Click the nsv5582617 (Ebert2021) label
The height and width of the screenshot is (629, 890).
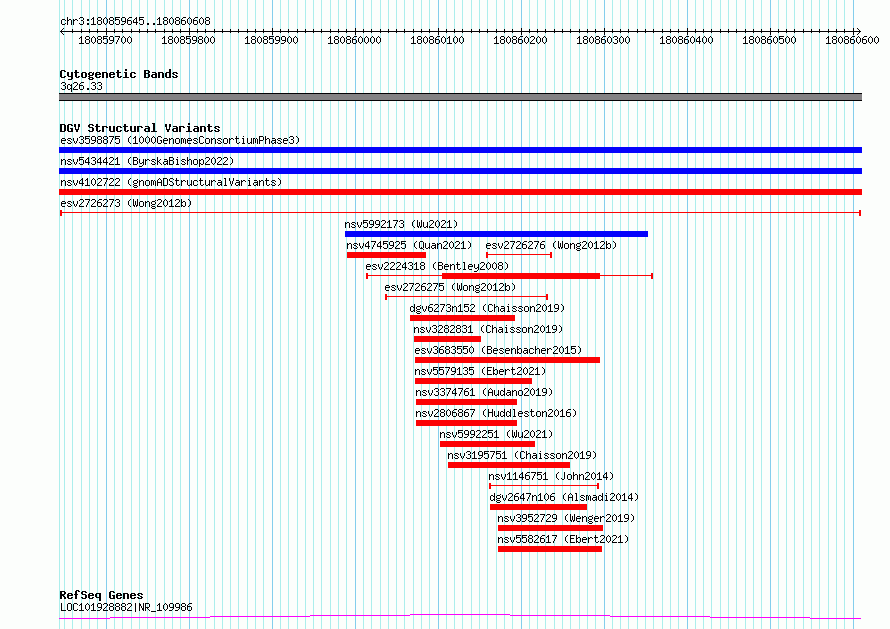(x=563, y=539)
